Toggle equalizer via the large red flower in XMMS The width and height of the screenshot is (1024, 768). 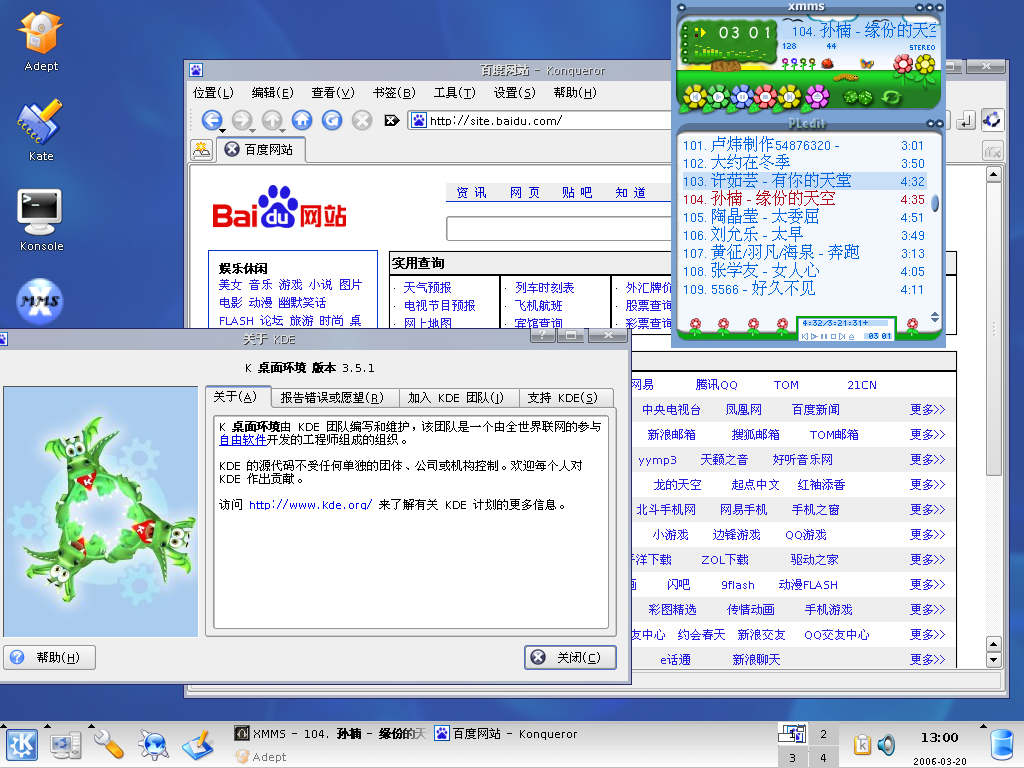[x=903, y=64]
